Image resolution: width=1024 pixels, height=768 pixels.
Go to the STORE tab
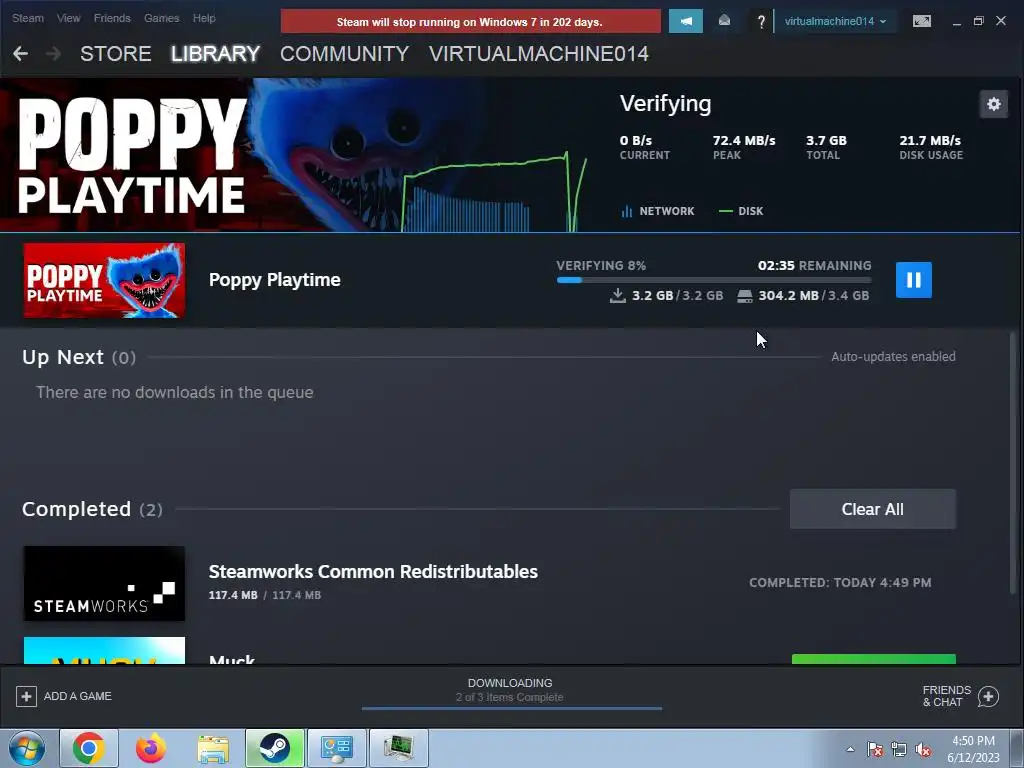point(116,54)
